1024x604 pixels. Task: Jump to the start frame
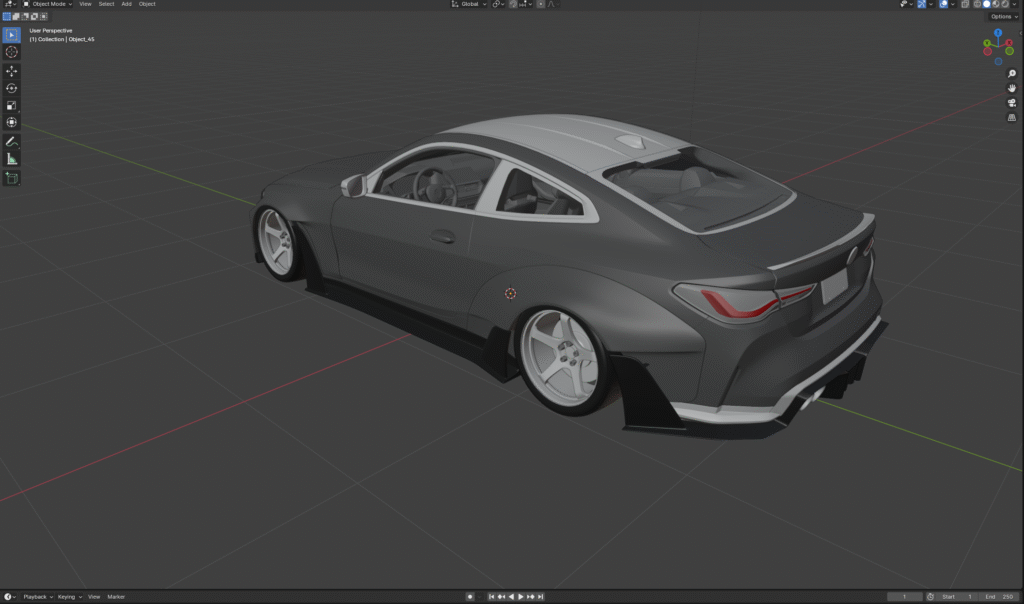pyautogui.click(x=492, y=597)
